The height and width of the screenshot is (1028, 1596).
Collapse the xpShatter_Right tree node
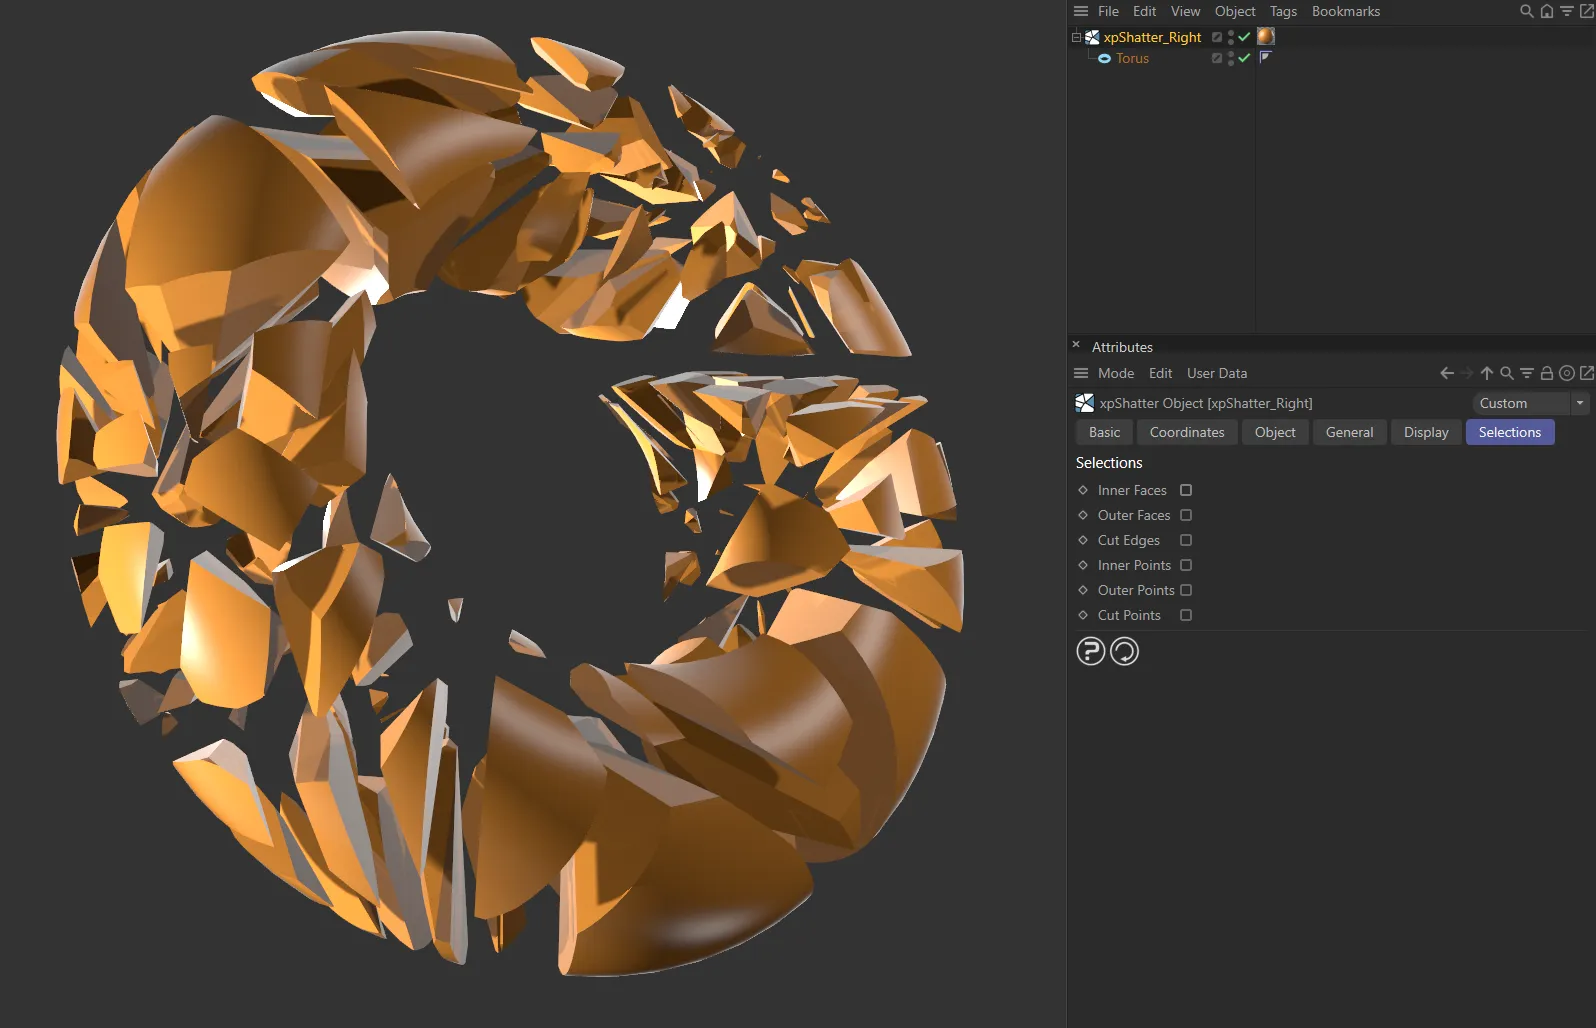(x=1076, y=37)
